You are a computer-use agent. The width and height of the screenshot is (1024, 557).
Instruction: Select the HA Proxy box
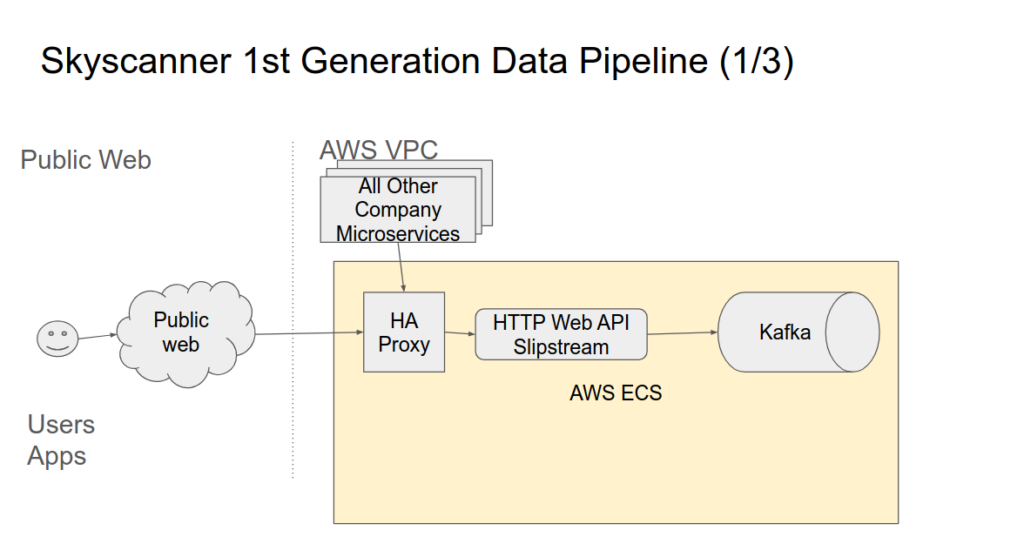tap(404, 332)
